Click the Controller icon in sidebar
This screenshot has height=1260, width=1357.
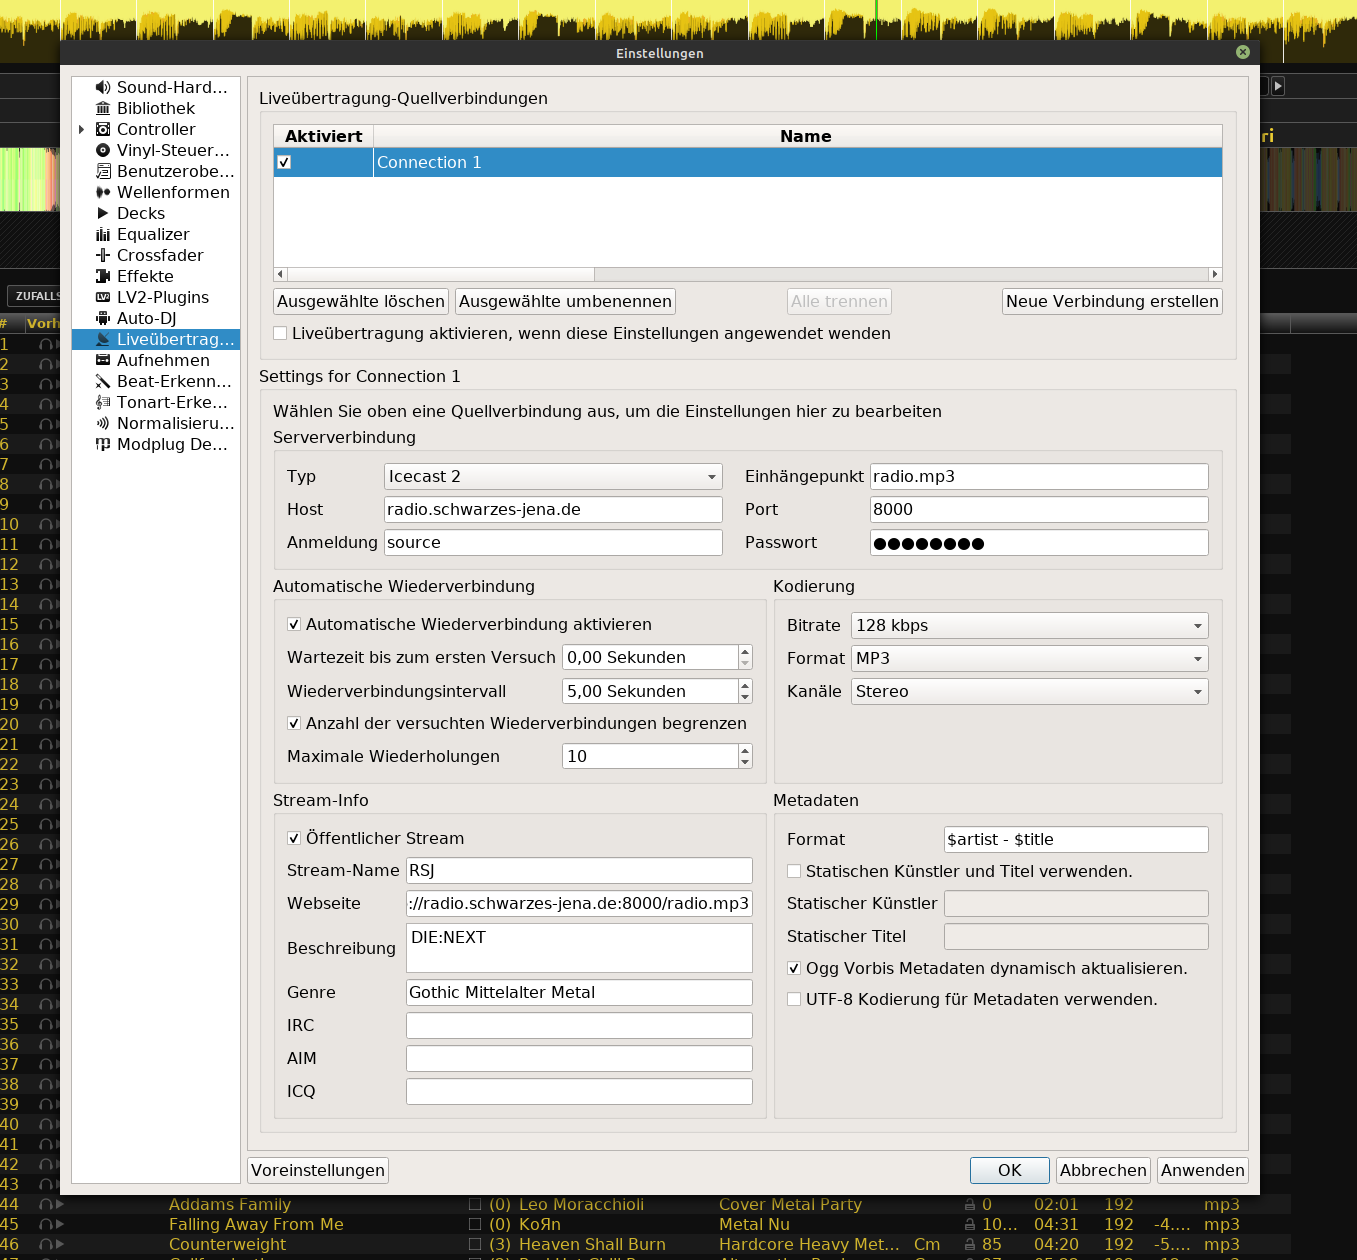click(103, 129)
